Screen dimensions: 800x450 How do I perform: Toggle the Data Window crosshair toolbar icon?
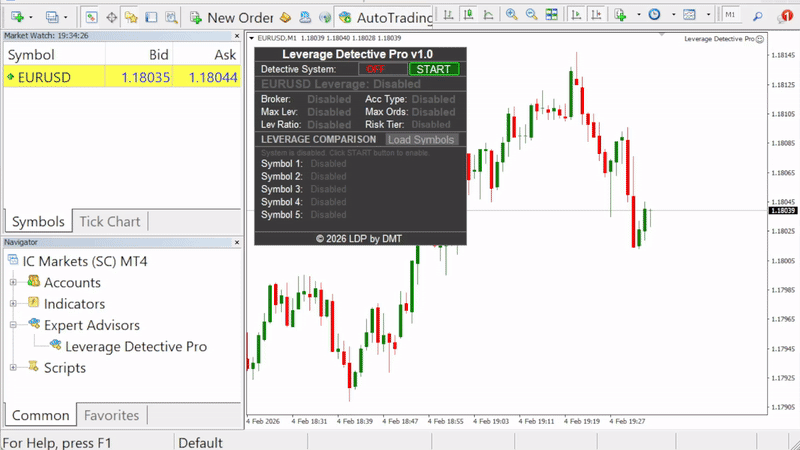point(111,17)
